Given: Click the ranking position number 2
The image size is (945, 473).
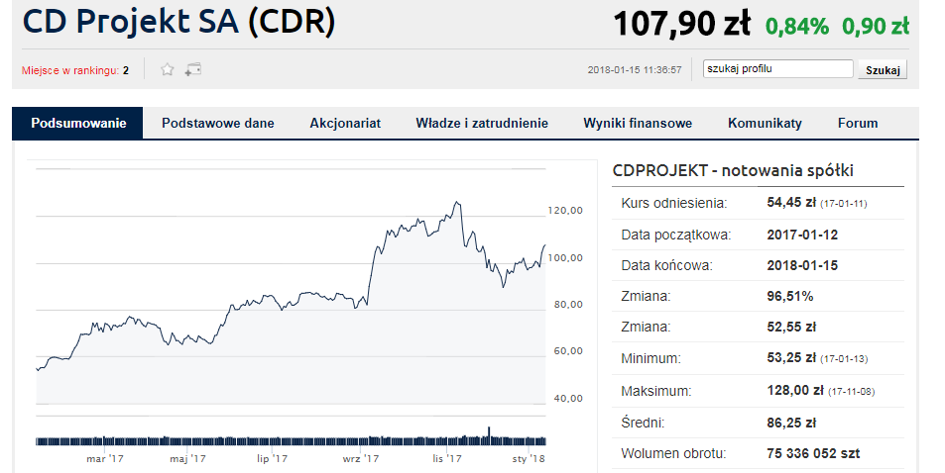Looking at the screenshot, I should click(x=126, y=70).
